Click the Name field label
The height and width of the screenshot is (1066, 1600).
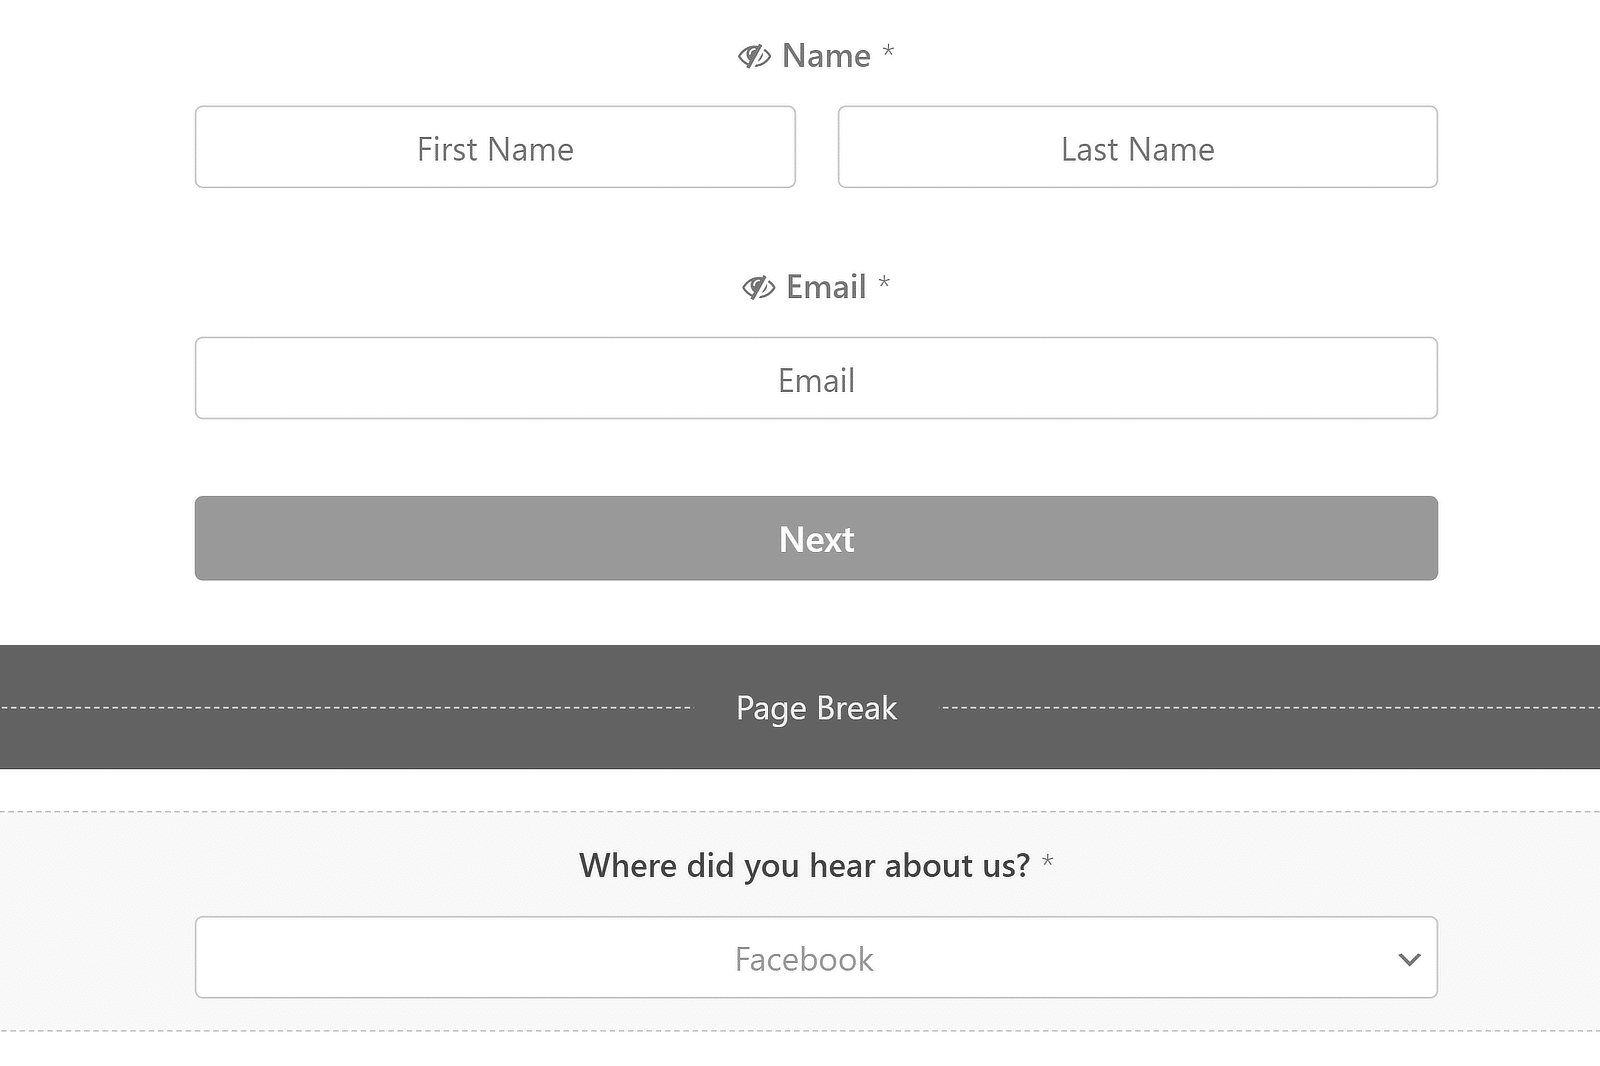click(824, 56)
